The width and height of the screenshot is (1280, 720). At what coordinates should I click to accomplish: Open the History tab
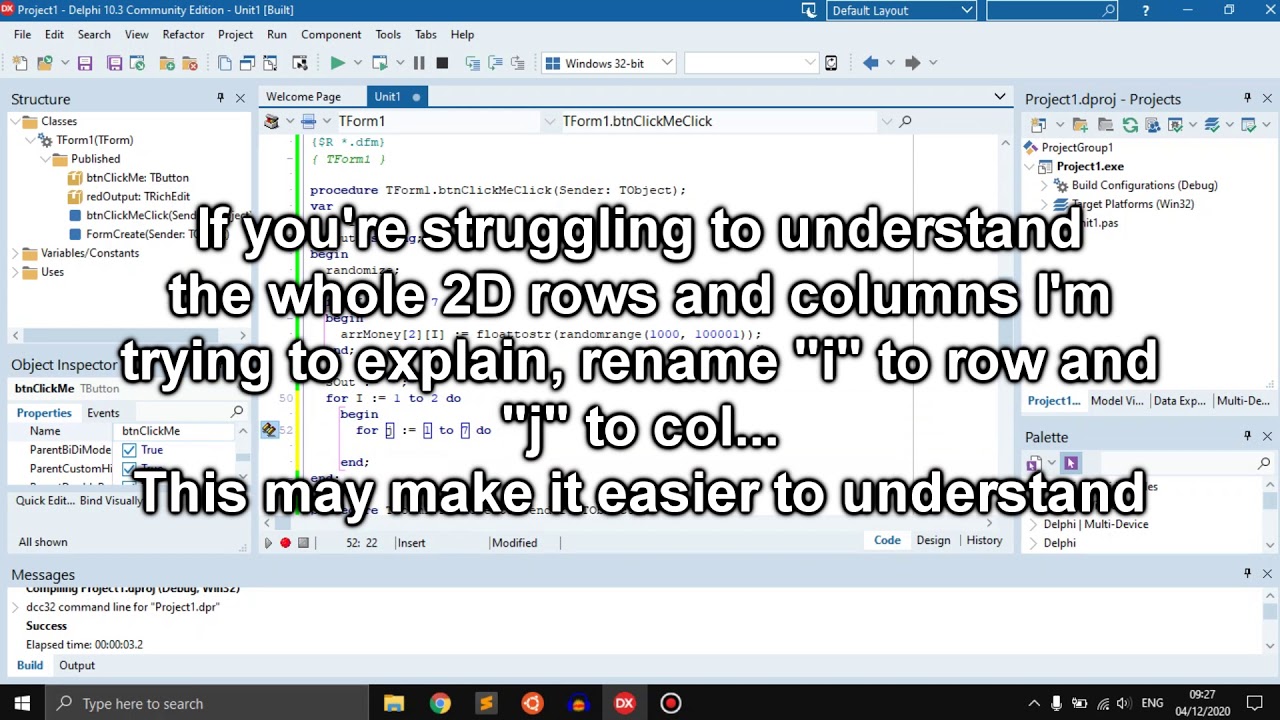click(984, 540)
